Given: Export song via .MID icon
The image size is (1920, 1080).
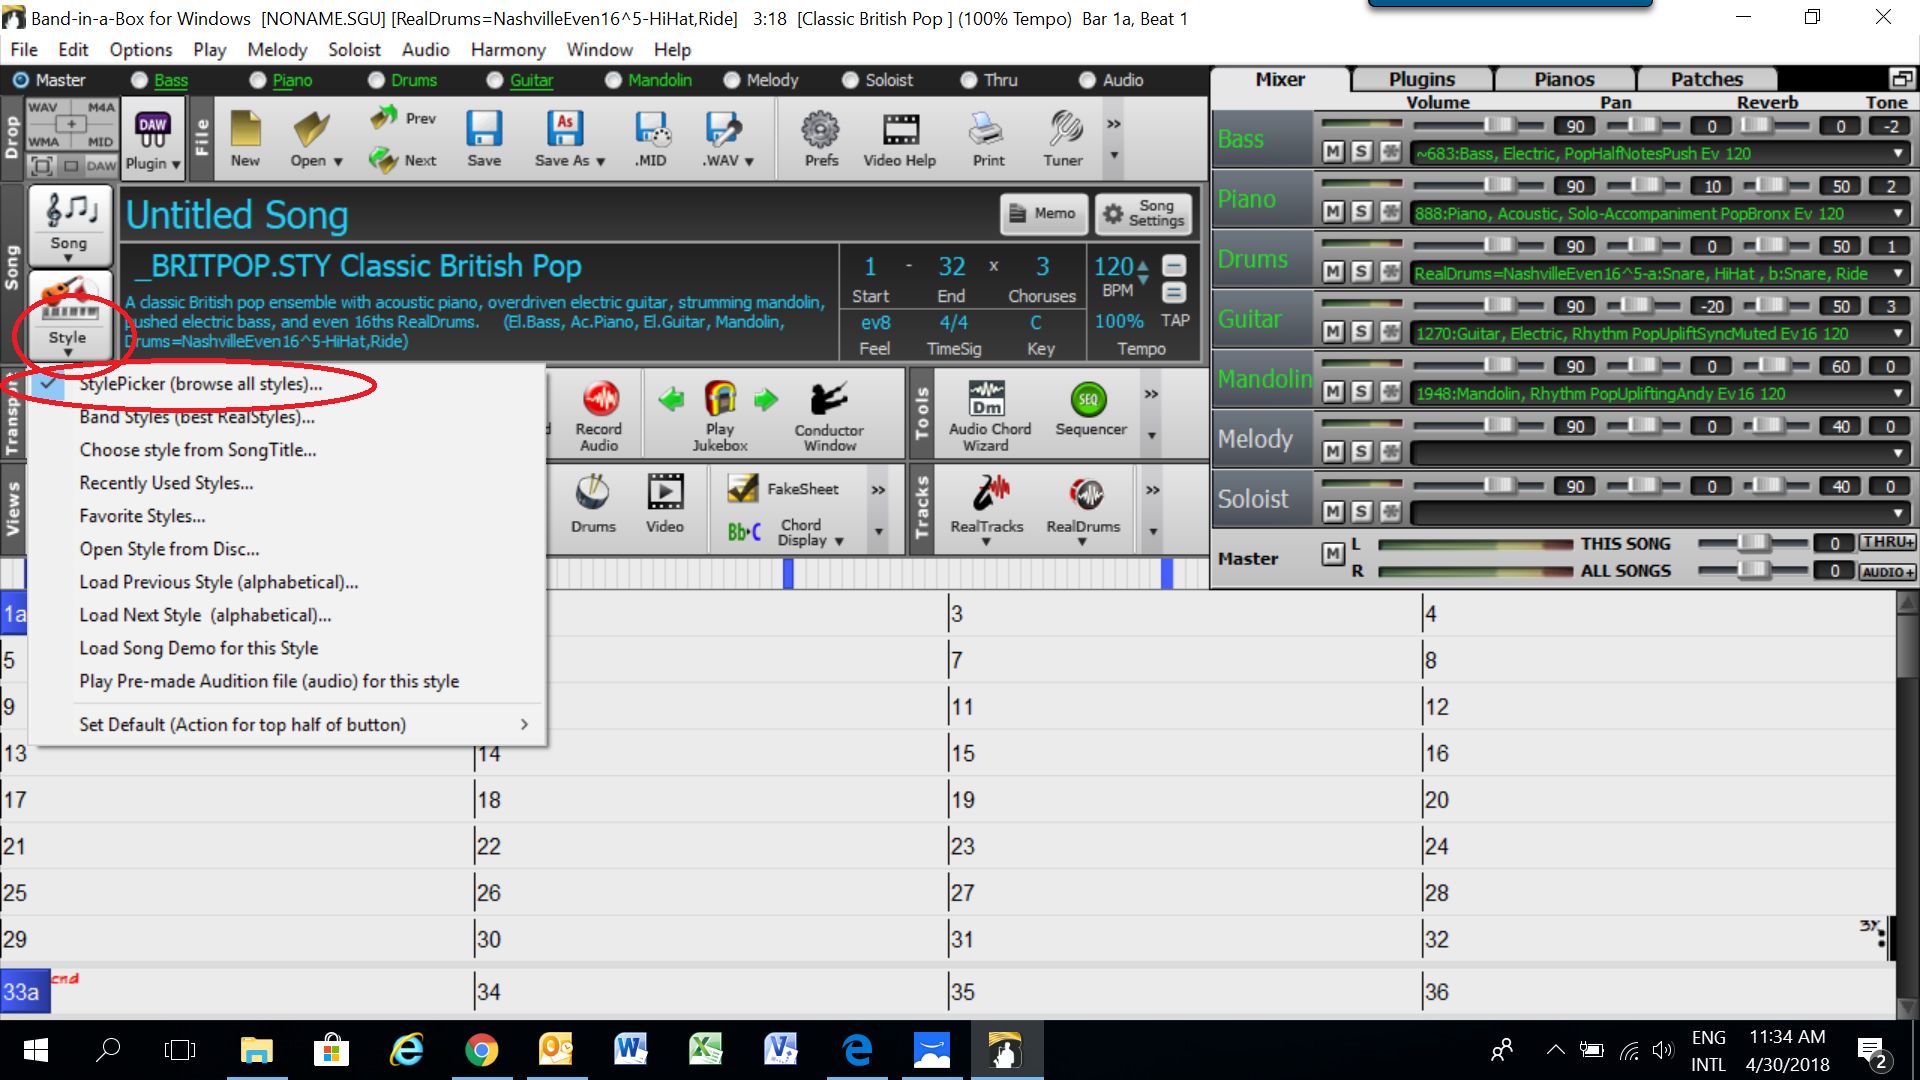Looking at the screenshot, I should tap(651, 138).
